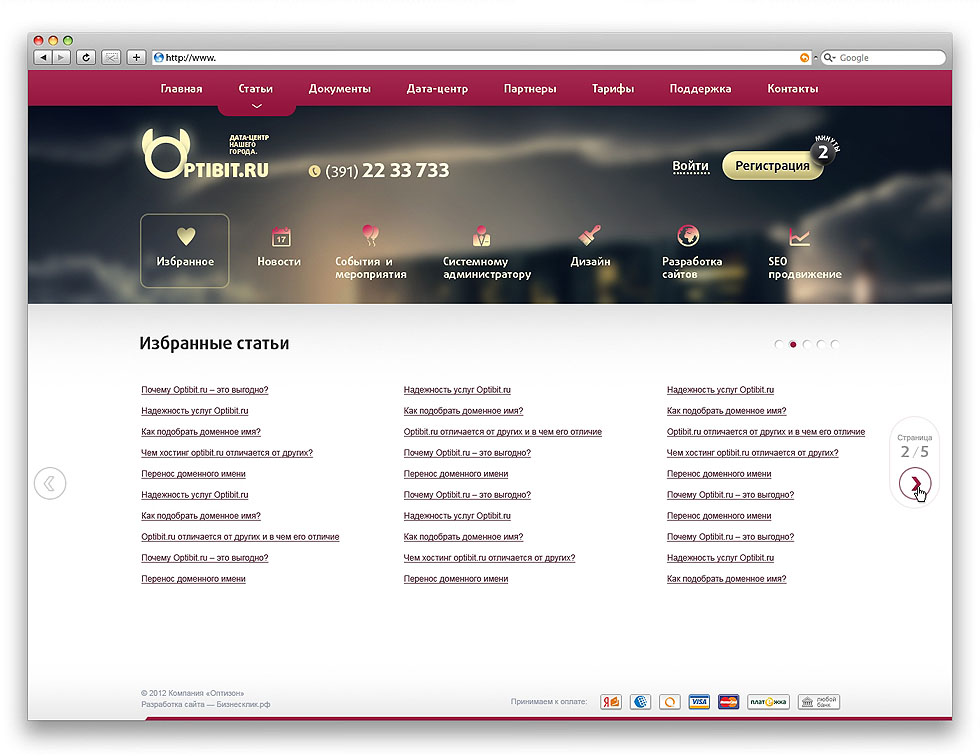Select the fourth pagination dot

821,344
